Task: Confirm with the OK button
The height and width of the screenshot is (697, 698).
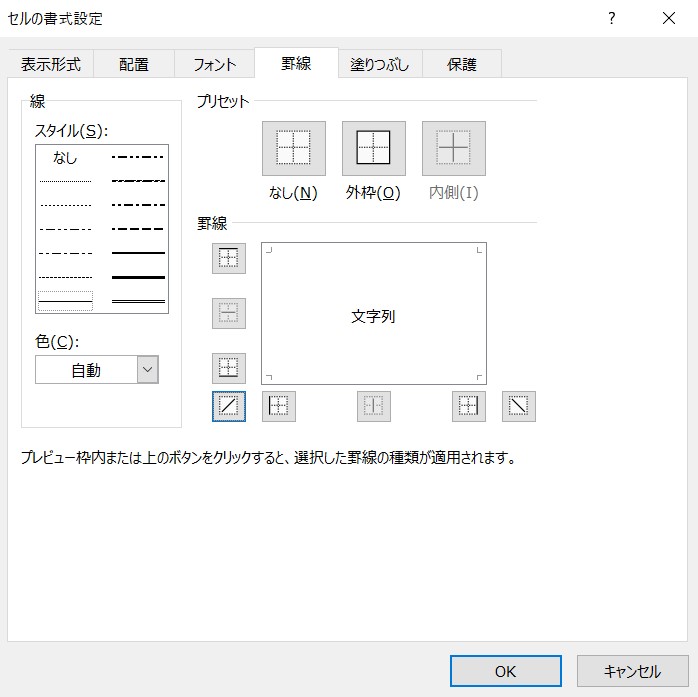Action: pos(506,671)
